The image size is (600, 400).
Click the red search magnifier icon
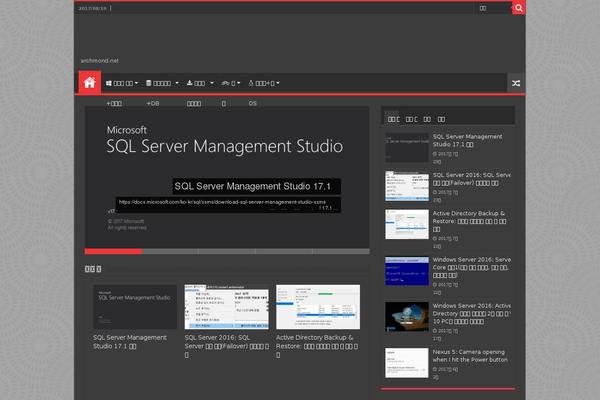pyautogui.click(x=518, y=8)
